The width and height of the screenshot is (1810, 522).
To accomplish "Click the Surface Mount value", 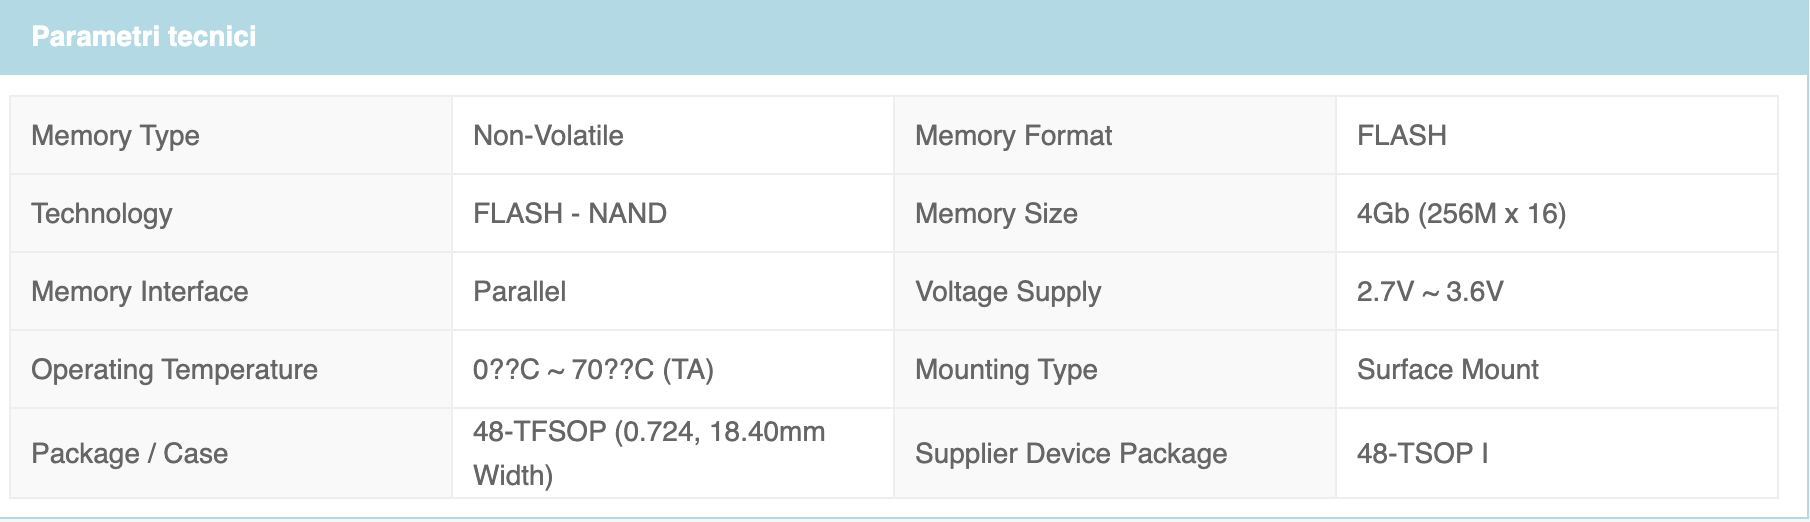I will 1447,369.
